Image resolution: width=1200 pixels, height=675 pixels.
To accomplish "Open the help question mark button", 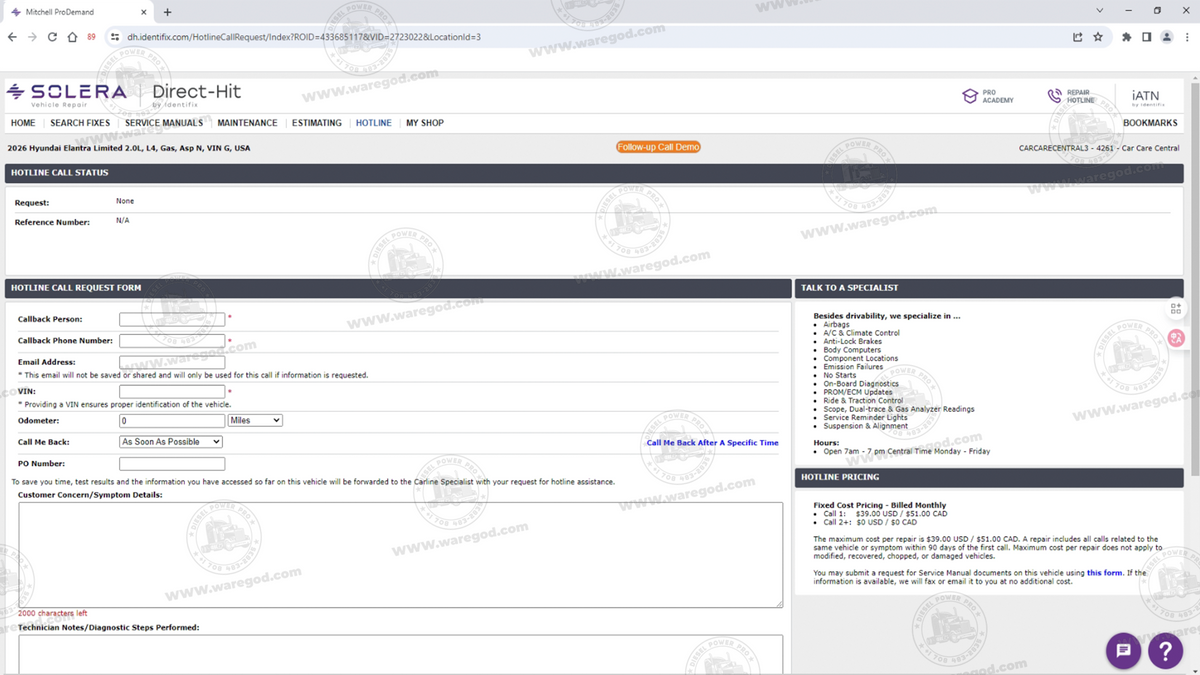I will [1166, 651].
